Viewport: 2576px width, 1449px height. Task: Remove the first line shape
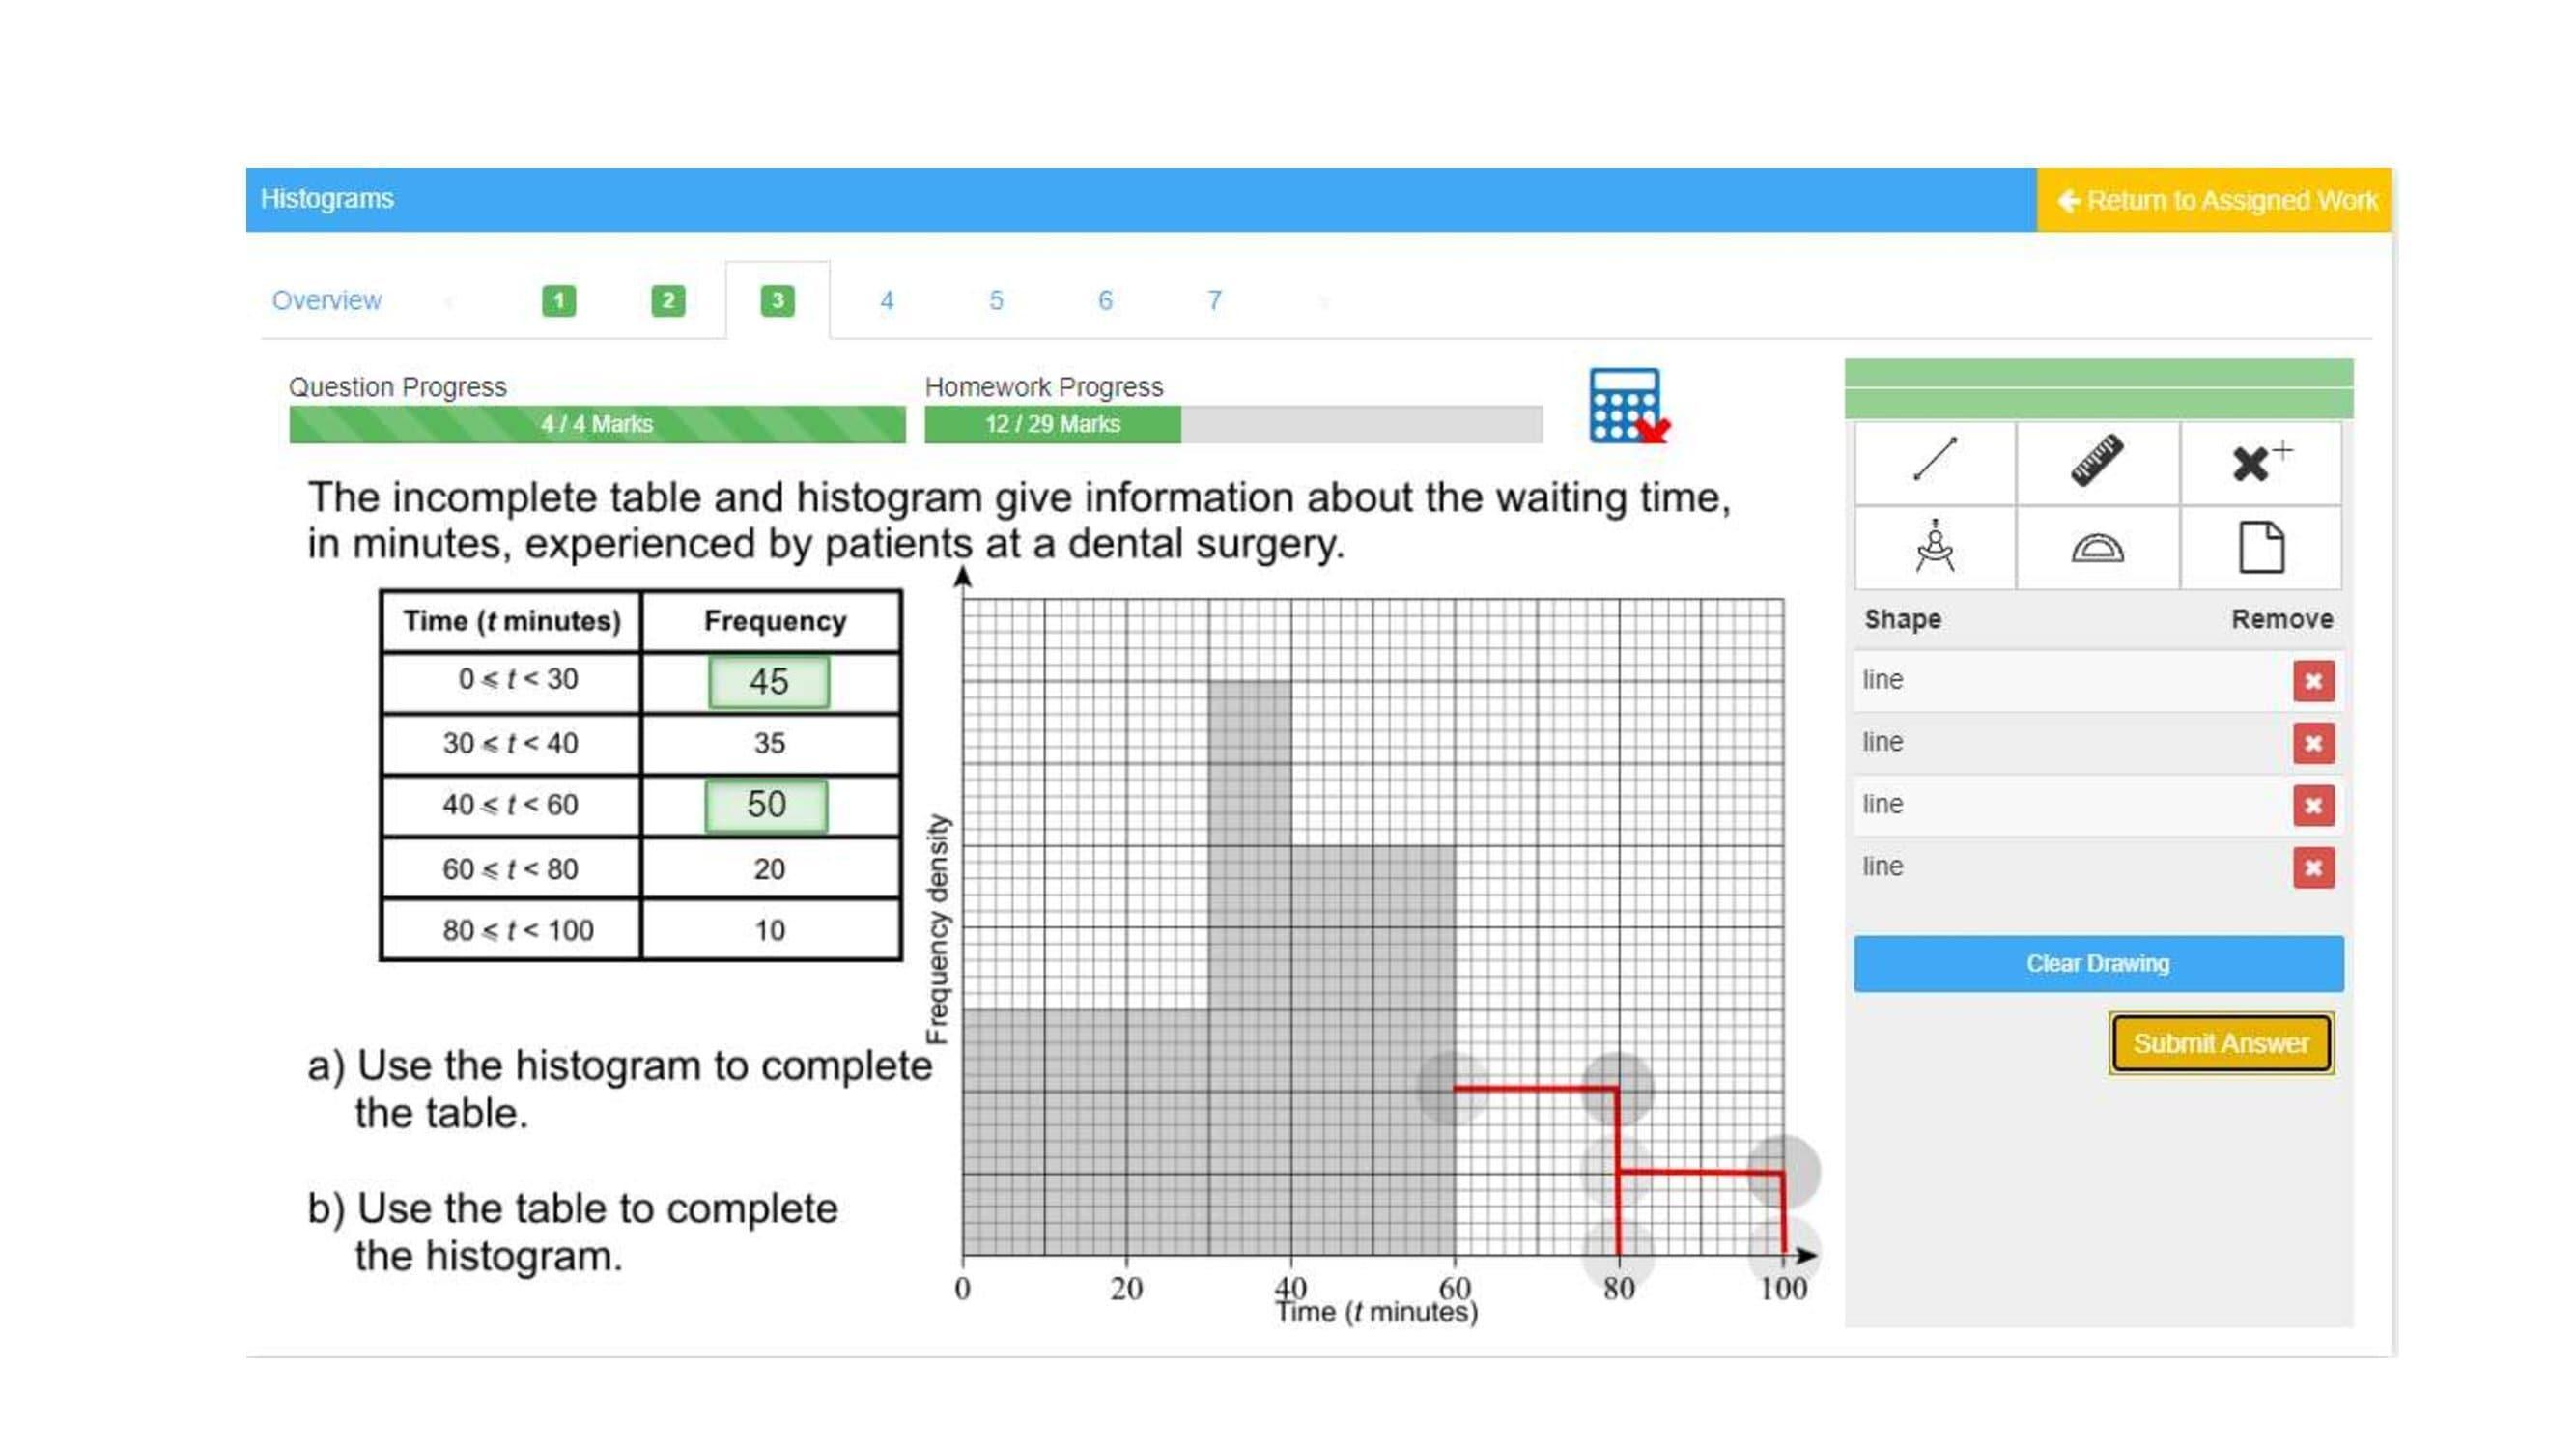click(x=2313, y=681)
